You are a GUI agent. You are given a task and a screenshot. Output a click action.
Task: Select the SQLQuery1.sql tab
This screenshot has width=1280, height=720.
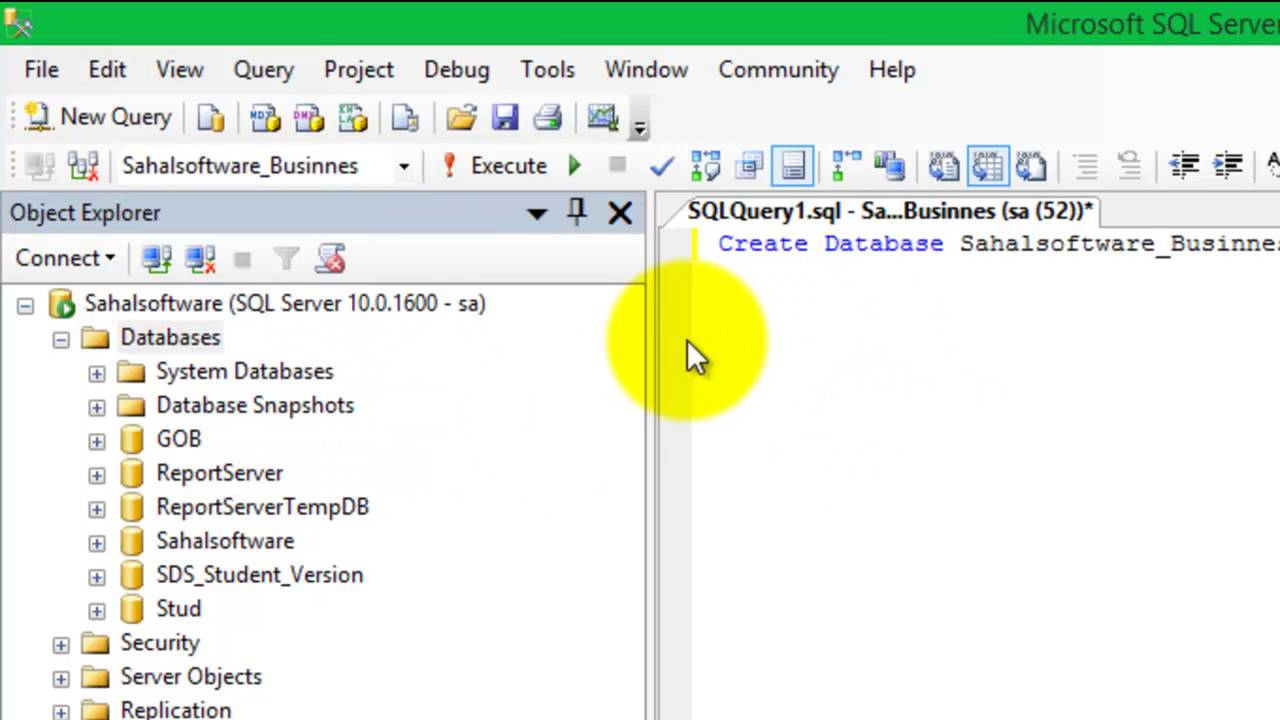890,211
